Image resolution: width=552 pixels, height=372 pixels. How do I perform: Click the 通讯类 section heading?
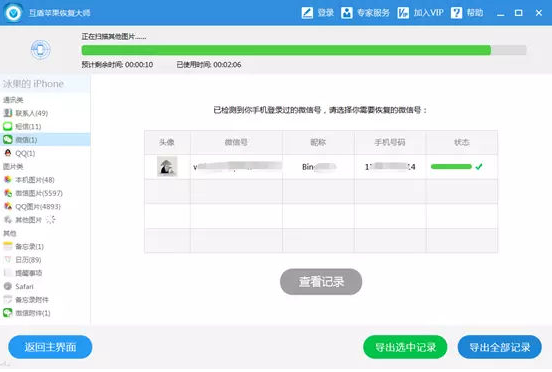13,100
